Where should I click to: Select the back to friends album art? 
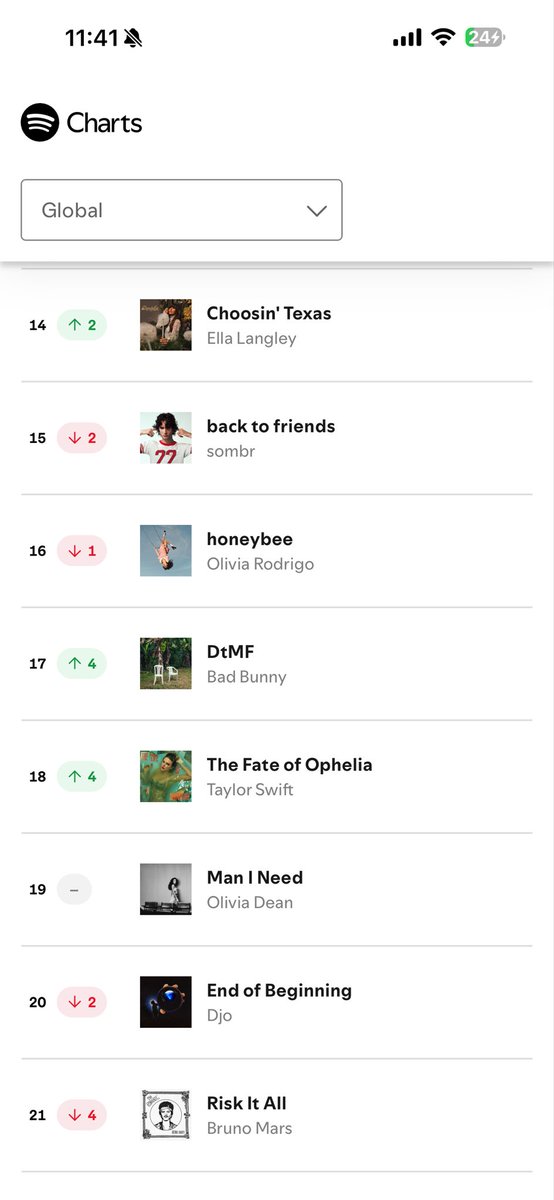[166, 438]
